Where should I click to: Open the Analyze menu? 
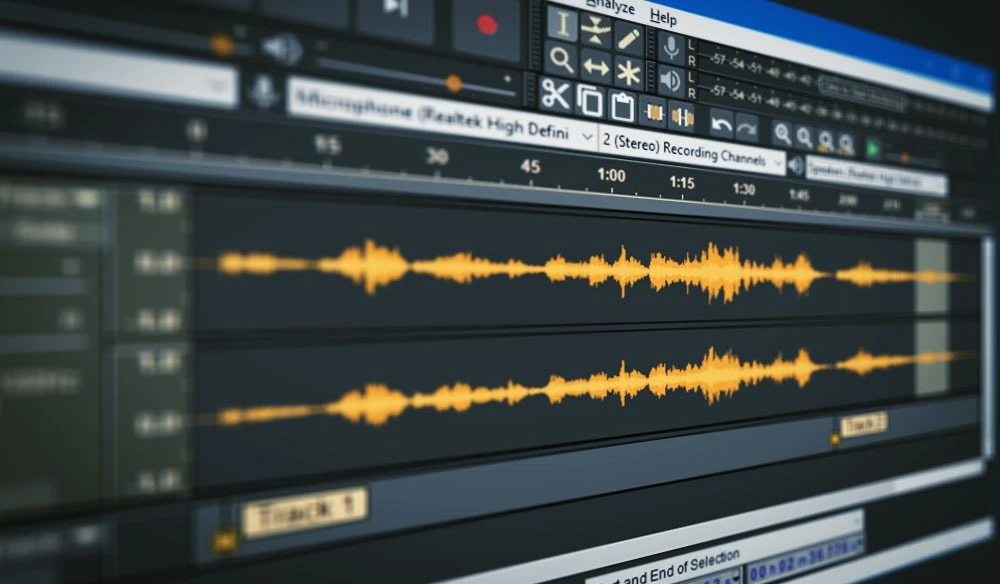tap(613, 8)
